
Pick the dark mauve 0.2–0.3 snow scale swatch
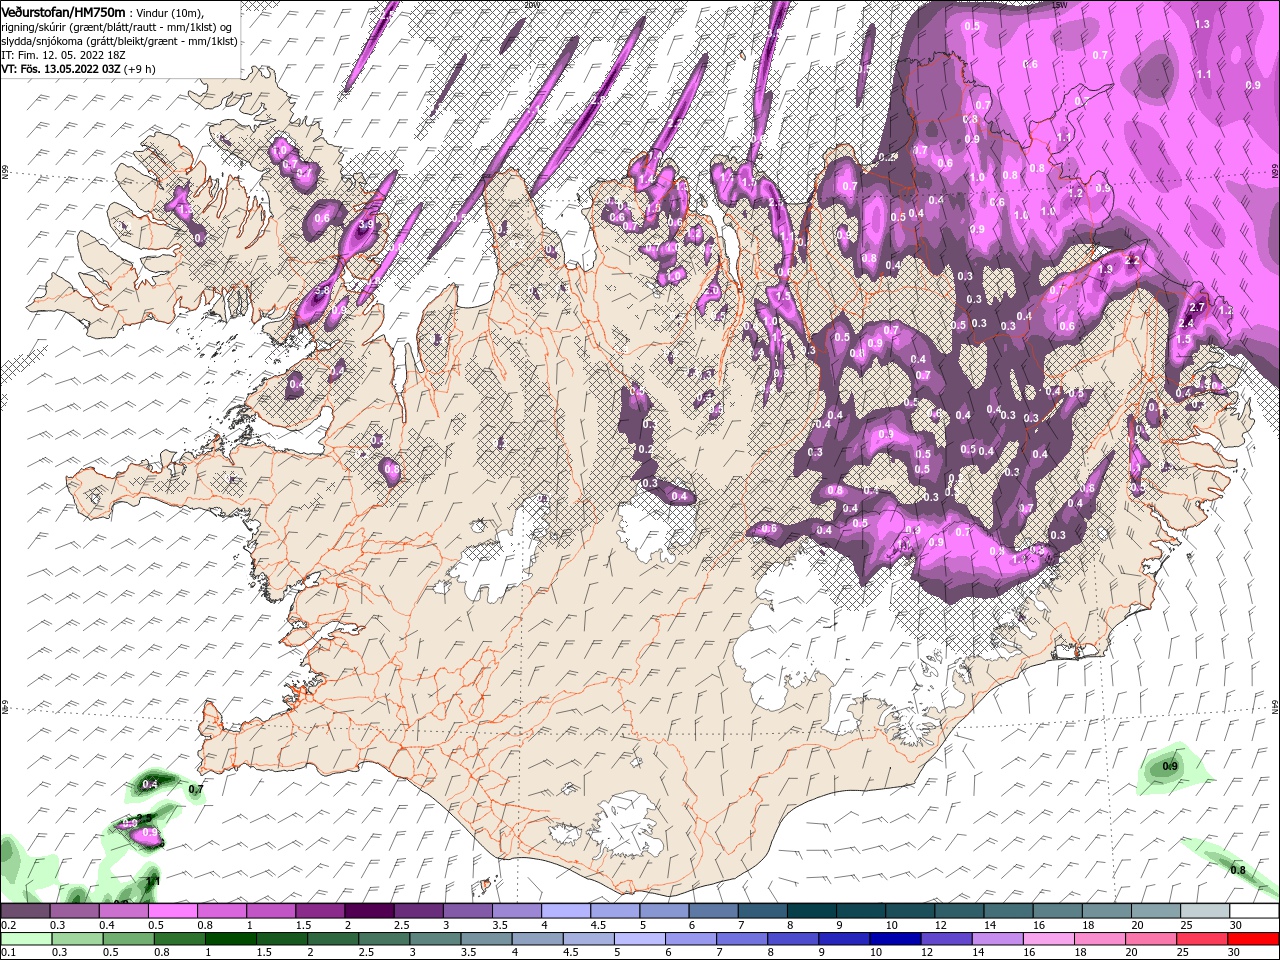click(25, 911)
